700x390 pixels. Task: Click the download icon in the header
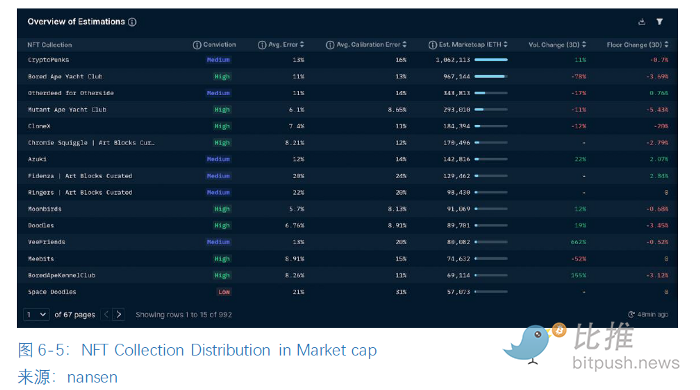tap(642, 21)
